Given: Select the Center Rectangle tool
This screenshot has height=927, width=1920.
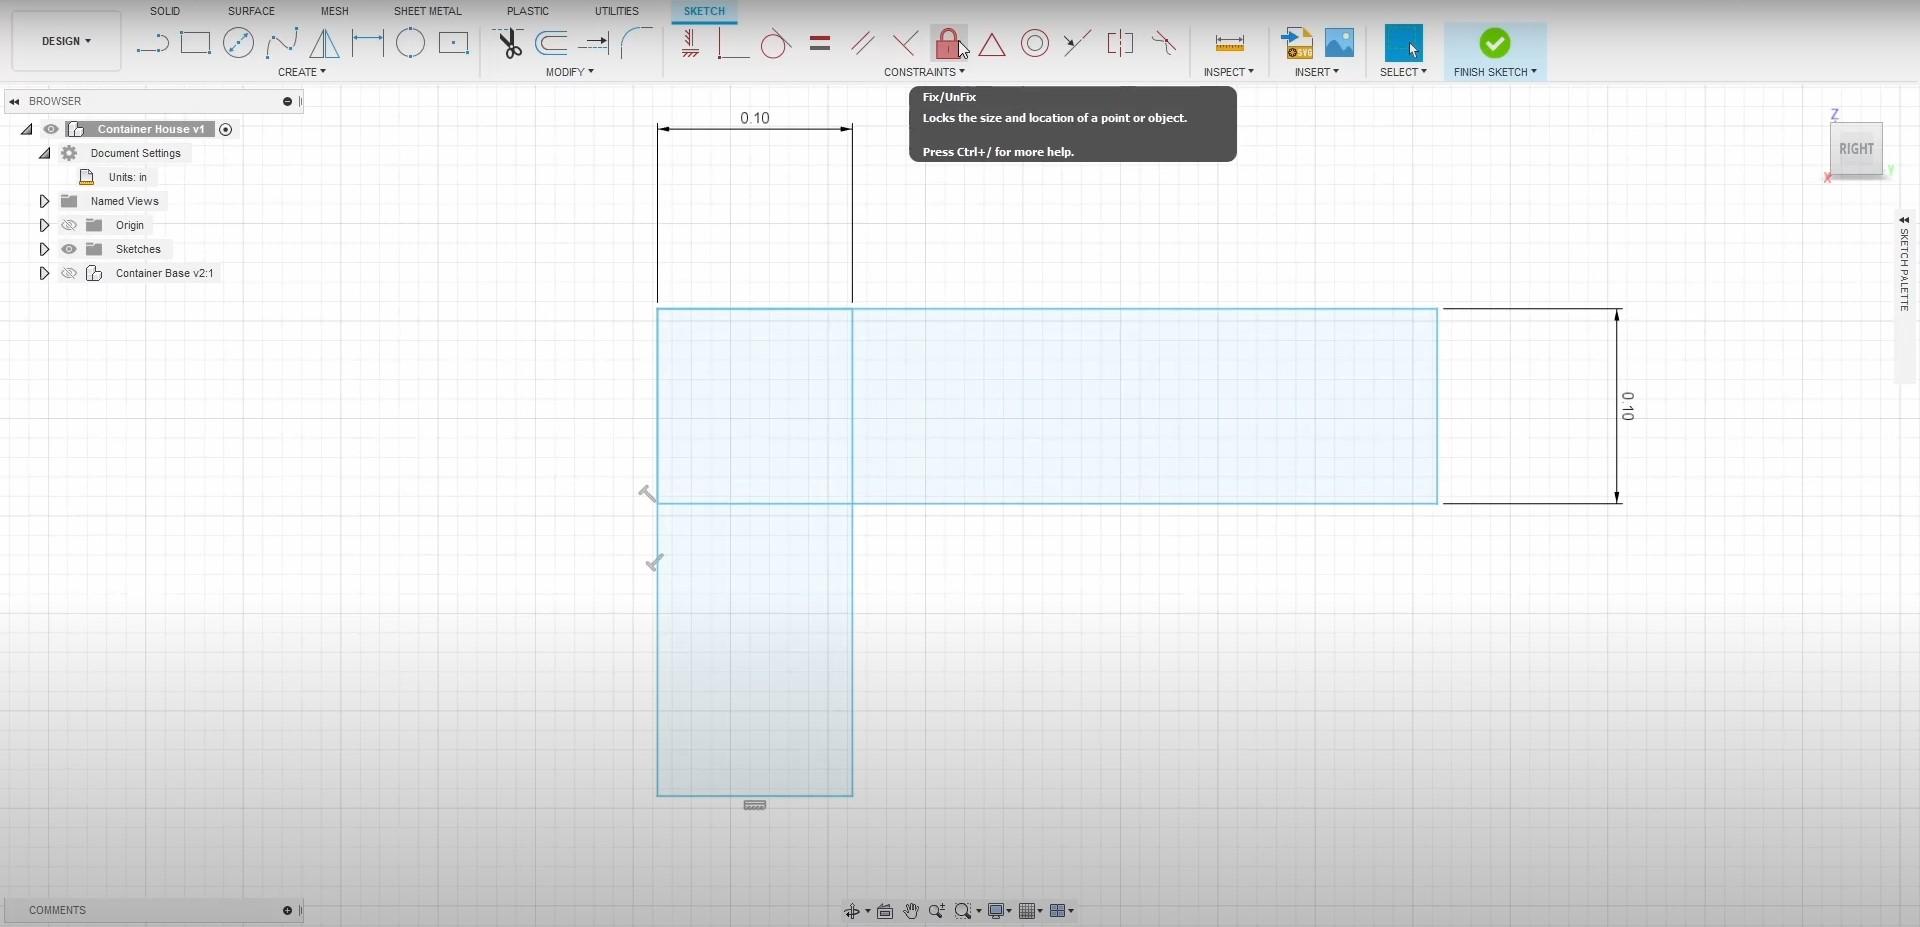Looking at the screenshot, I should point(453,43).
